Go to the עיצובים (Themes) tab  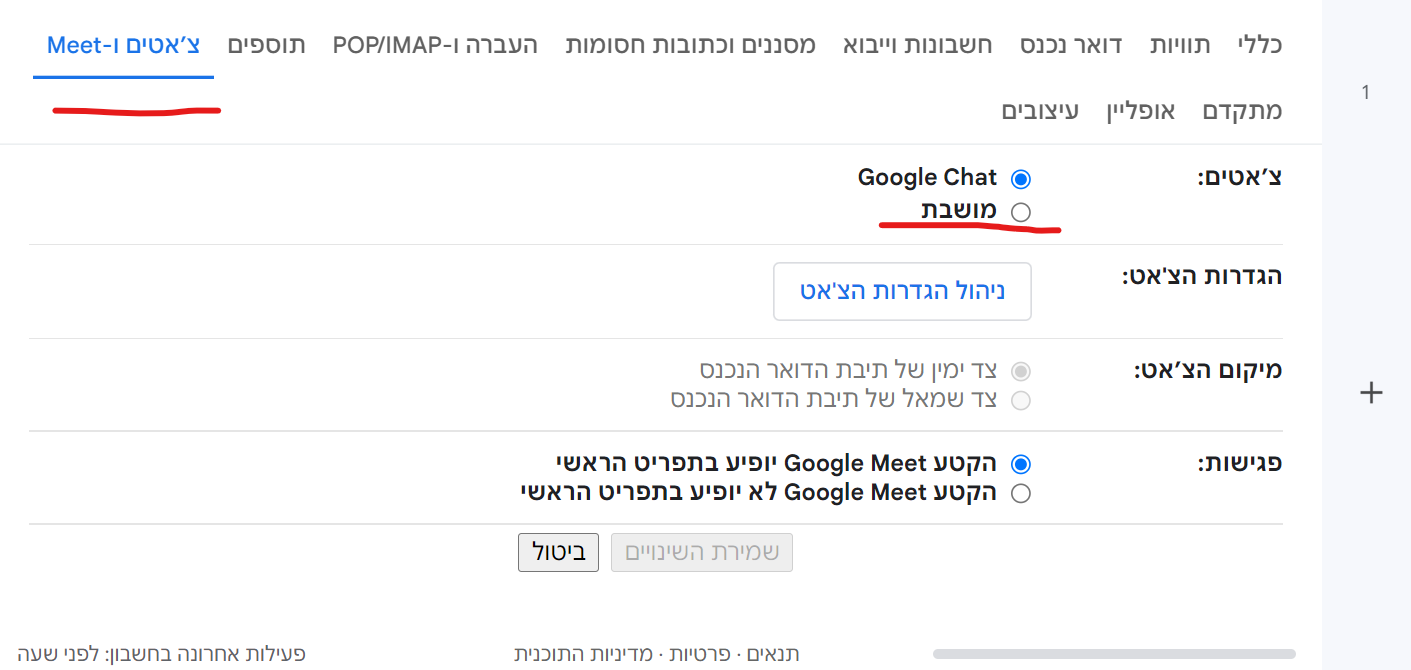1040,110
